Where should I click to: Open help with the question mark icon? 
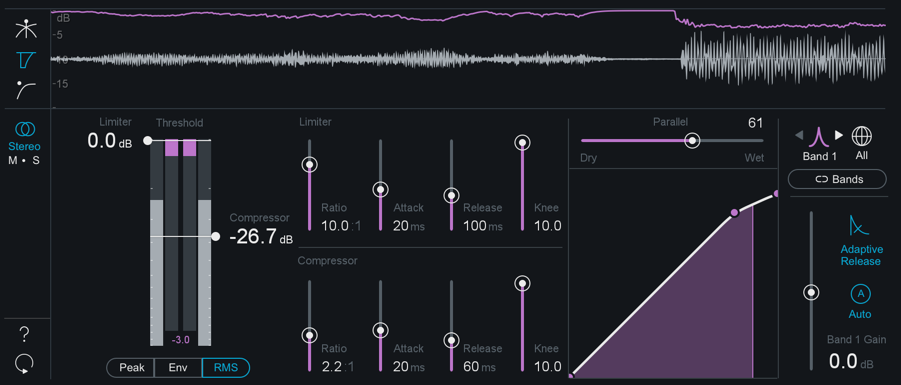[x=24, y=334]
